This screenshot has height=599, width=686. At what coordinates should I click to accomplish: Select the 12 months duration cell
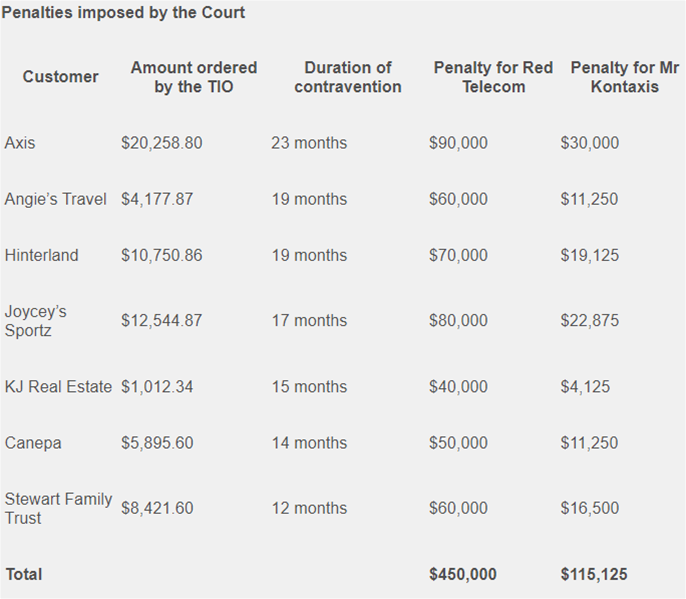coord(309,508)
